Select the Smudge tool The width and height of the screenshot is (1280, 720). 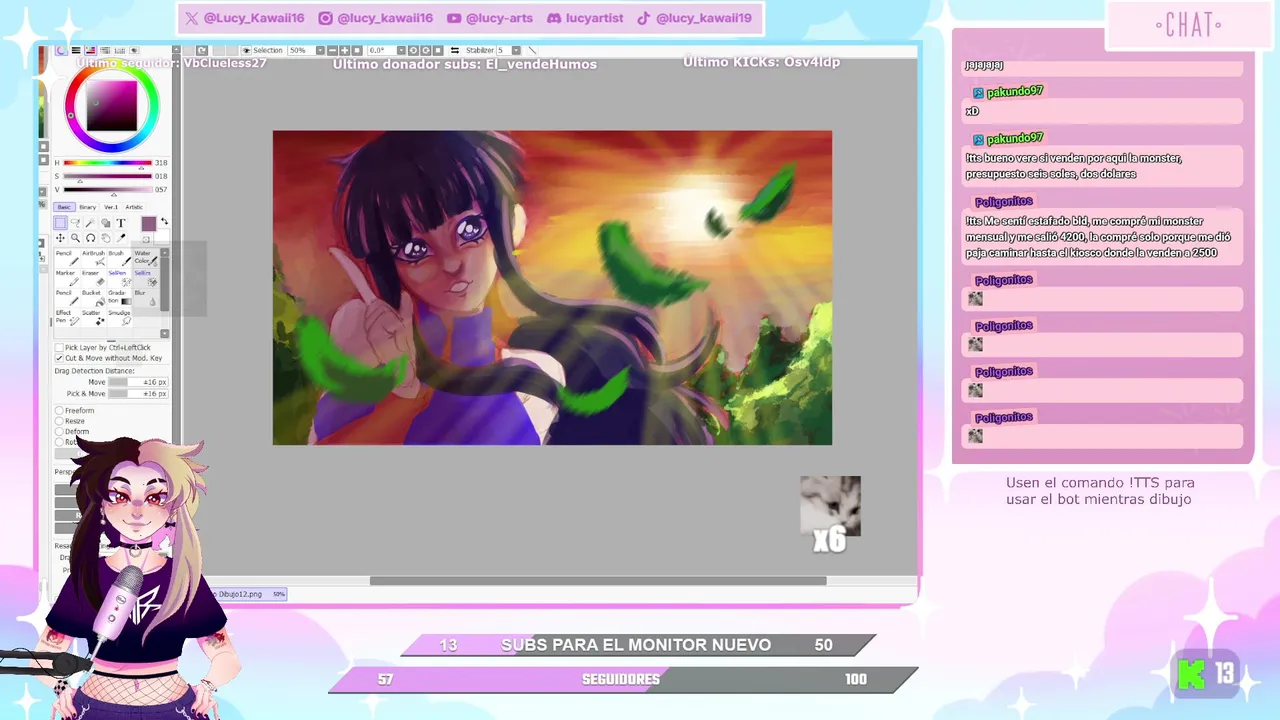pos(120,318)
